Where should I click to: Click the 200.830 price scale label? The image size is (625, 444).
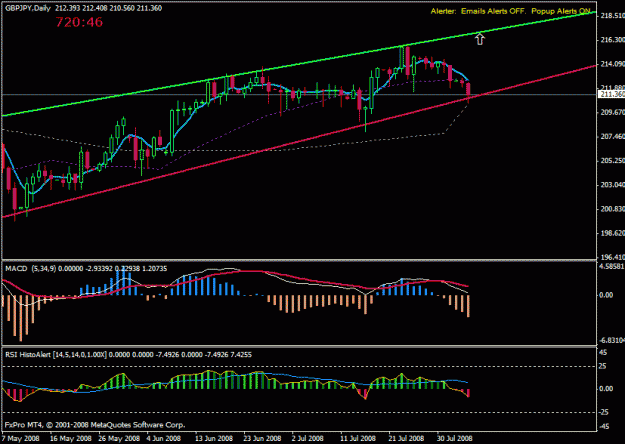(x=612, y=209)
